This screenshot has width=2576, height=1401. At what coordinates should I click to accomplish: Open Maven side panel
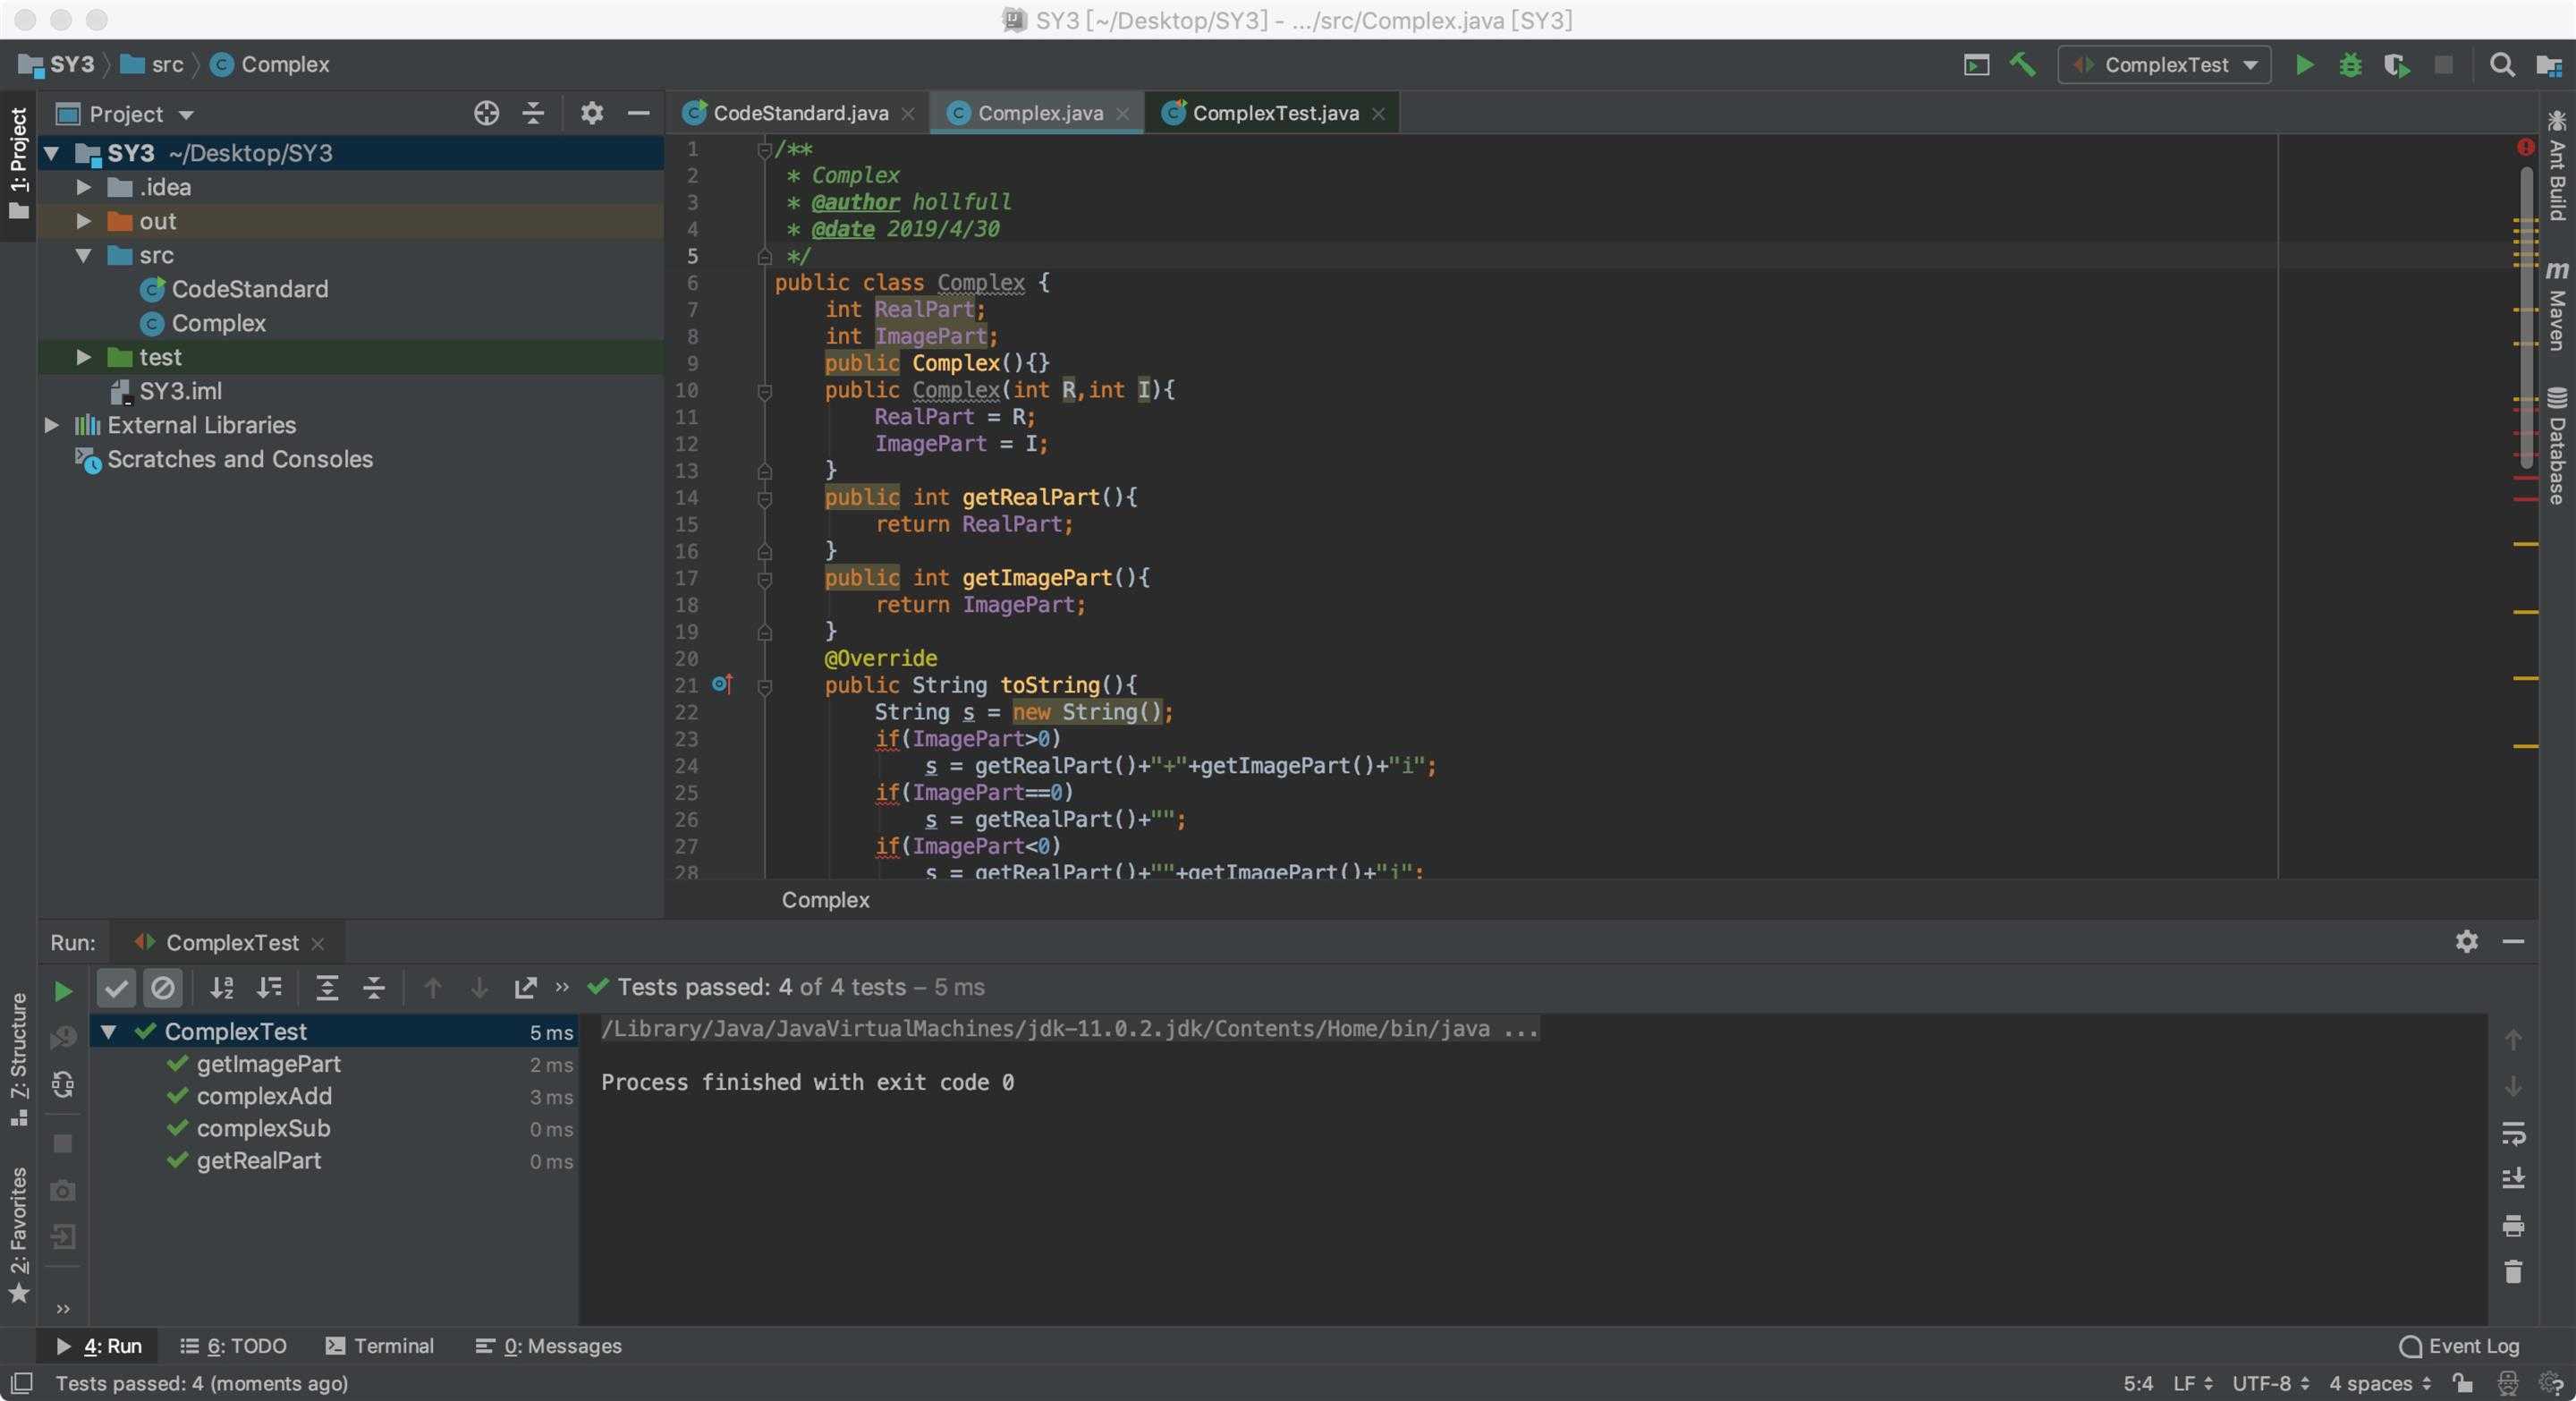coord(2557,306)
